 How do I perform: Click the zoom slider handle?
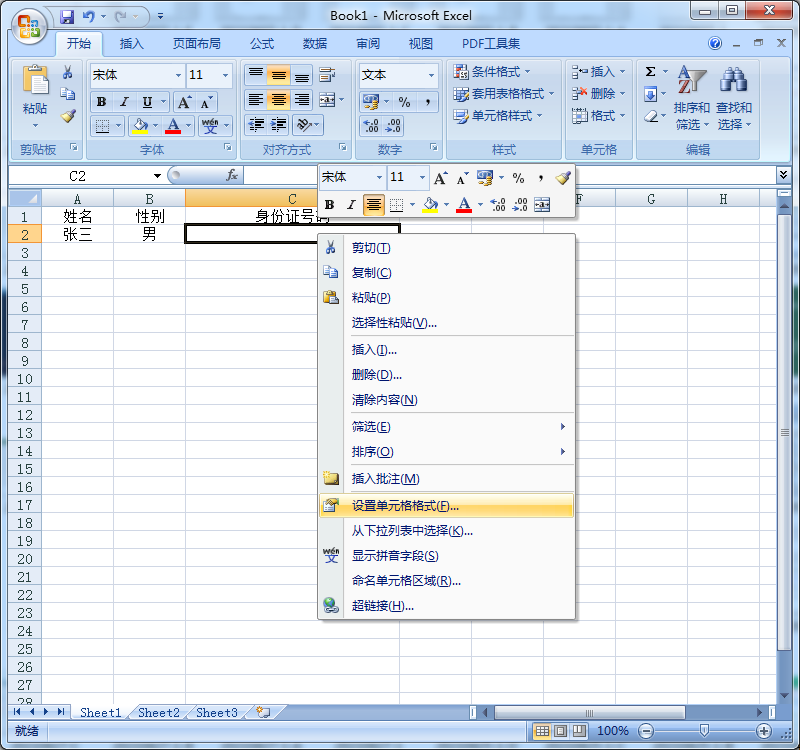pyautogui.click(x=704, y=731)
